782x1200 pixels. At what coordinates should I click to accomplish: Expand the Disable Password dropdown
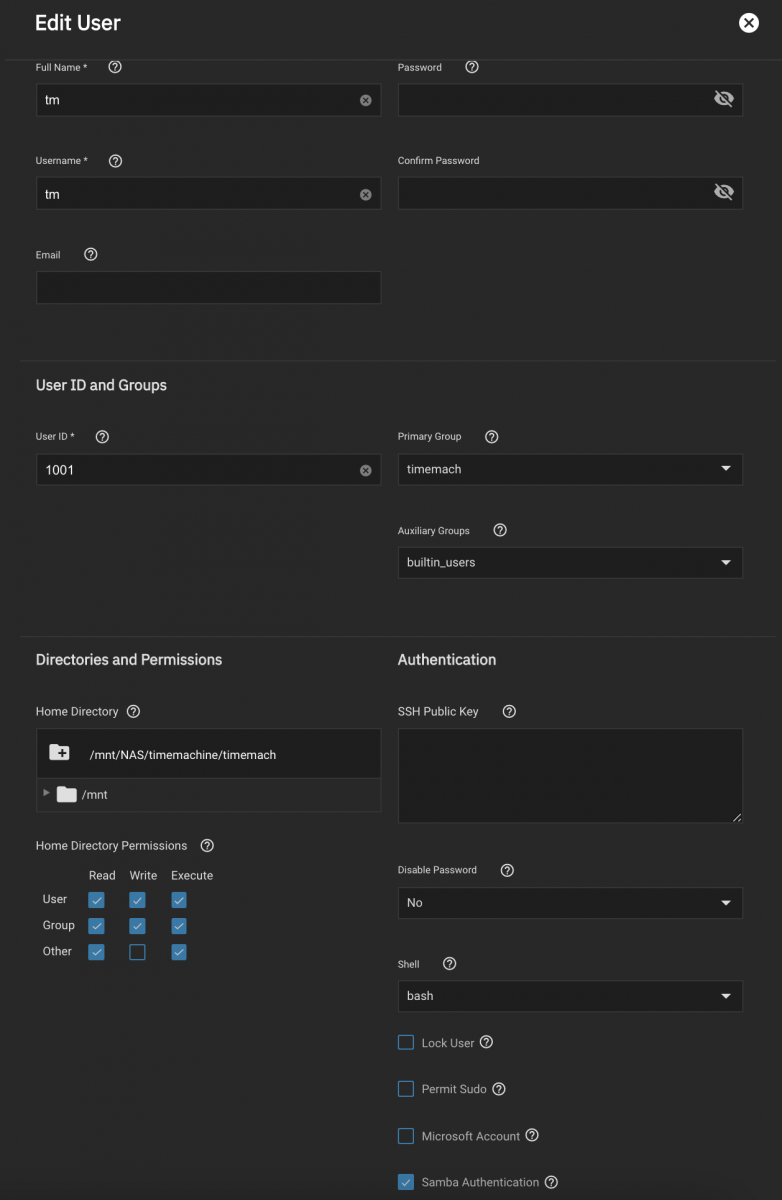click(x=570, y=902)
